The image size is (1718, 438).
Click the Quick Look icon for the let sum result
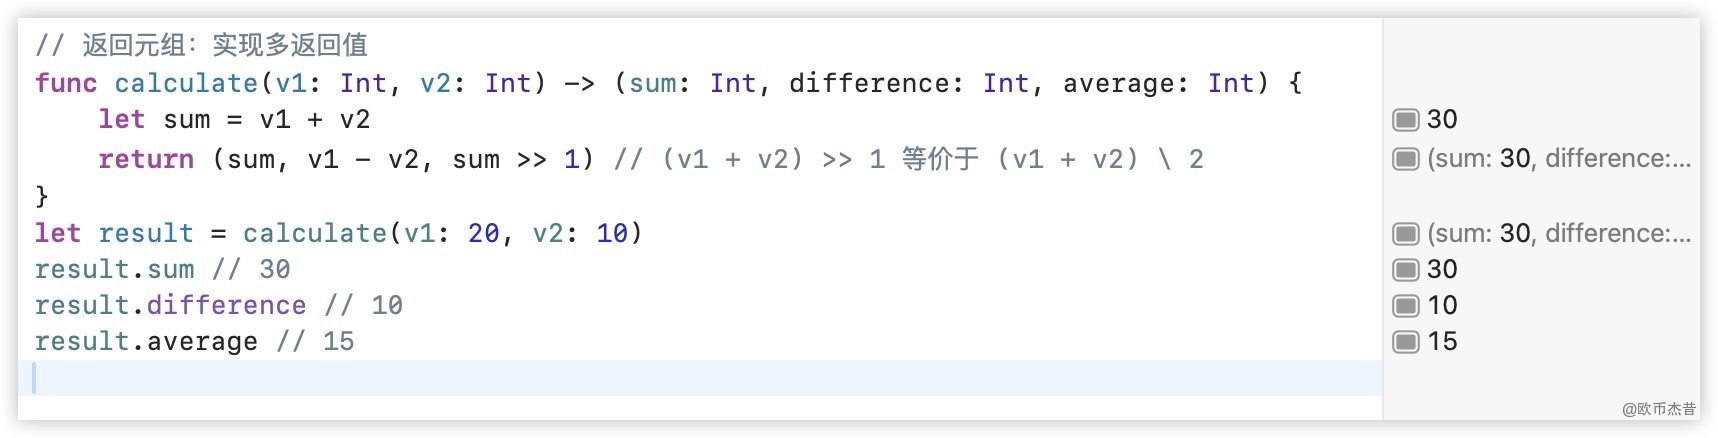coord(1406,120)
